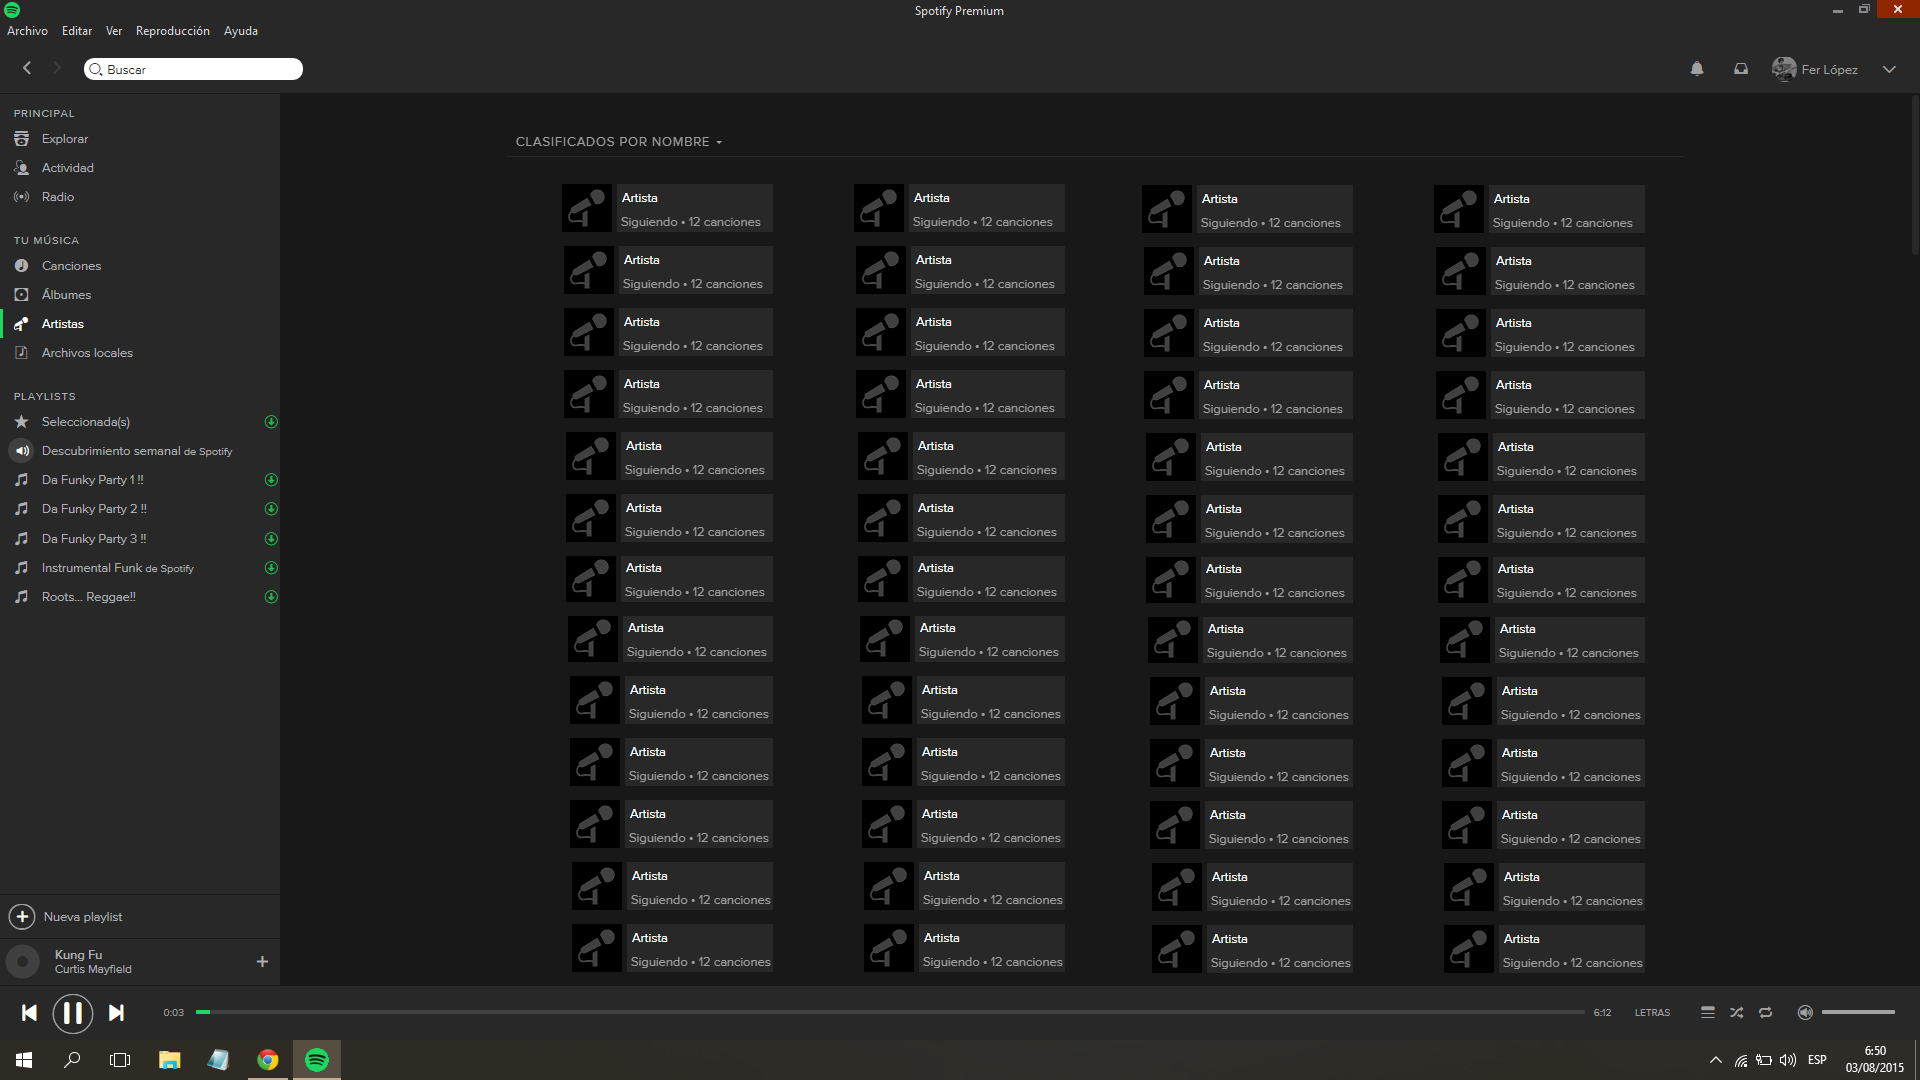Click the Kung Fu song title
The image size is (1920, 1080).
point(78,955)
